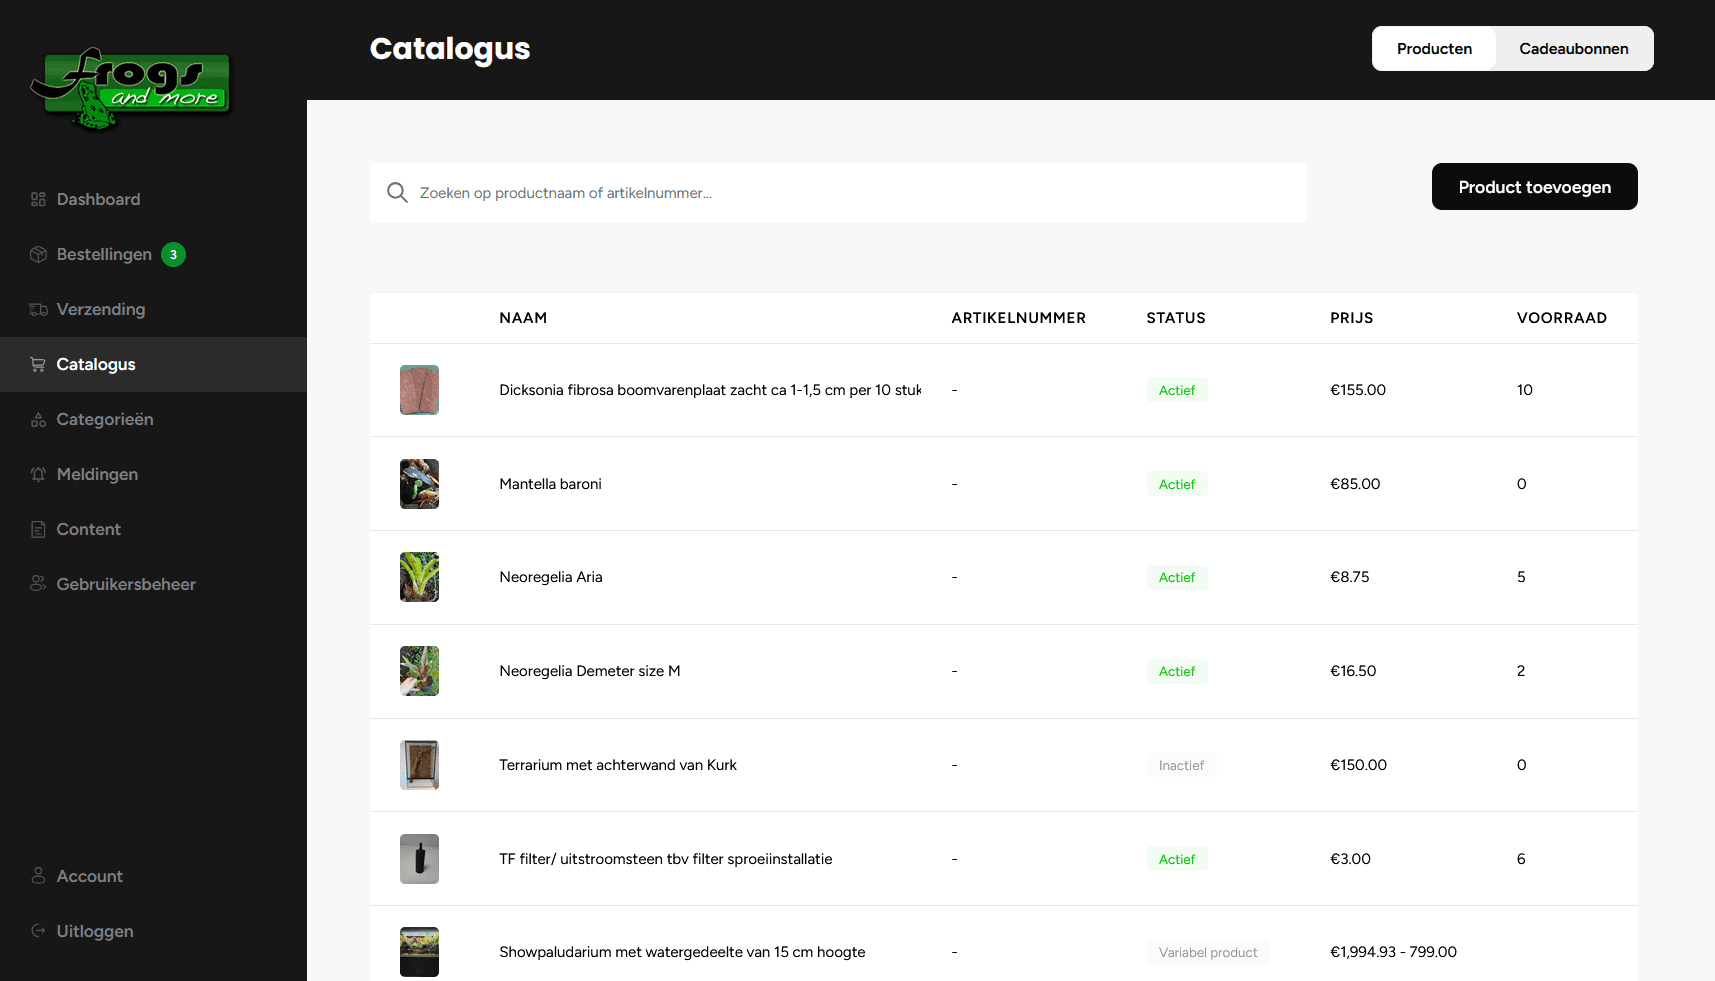The height and width of the screenshot is (981, 1715).
Task: Open TF filter/ uitstroomsteen product name
Action: [x=666, y=859]
